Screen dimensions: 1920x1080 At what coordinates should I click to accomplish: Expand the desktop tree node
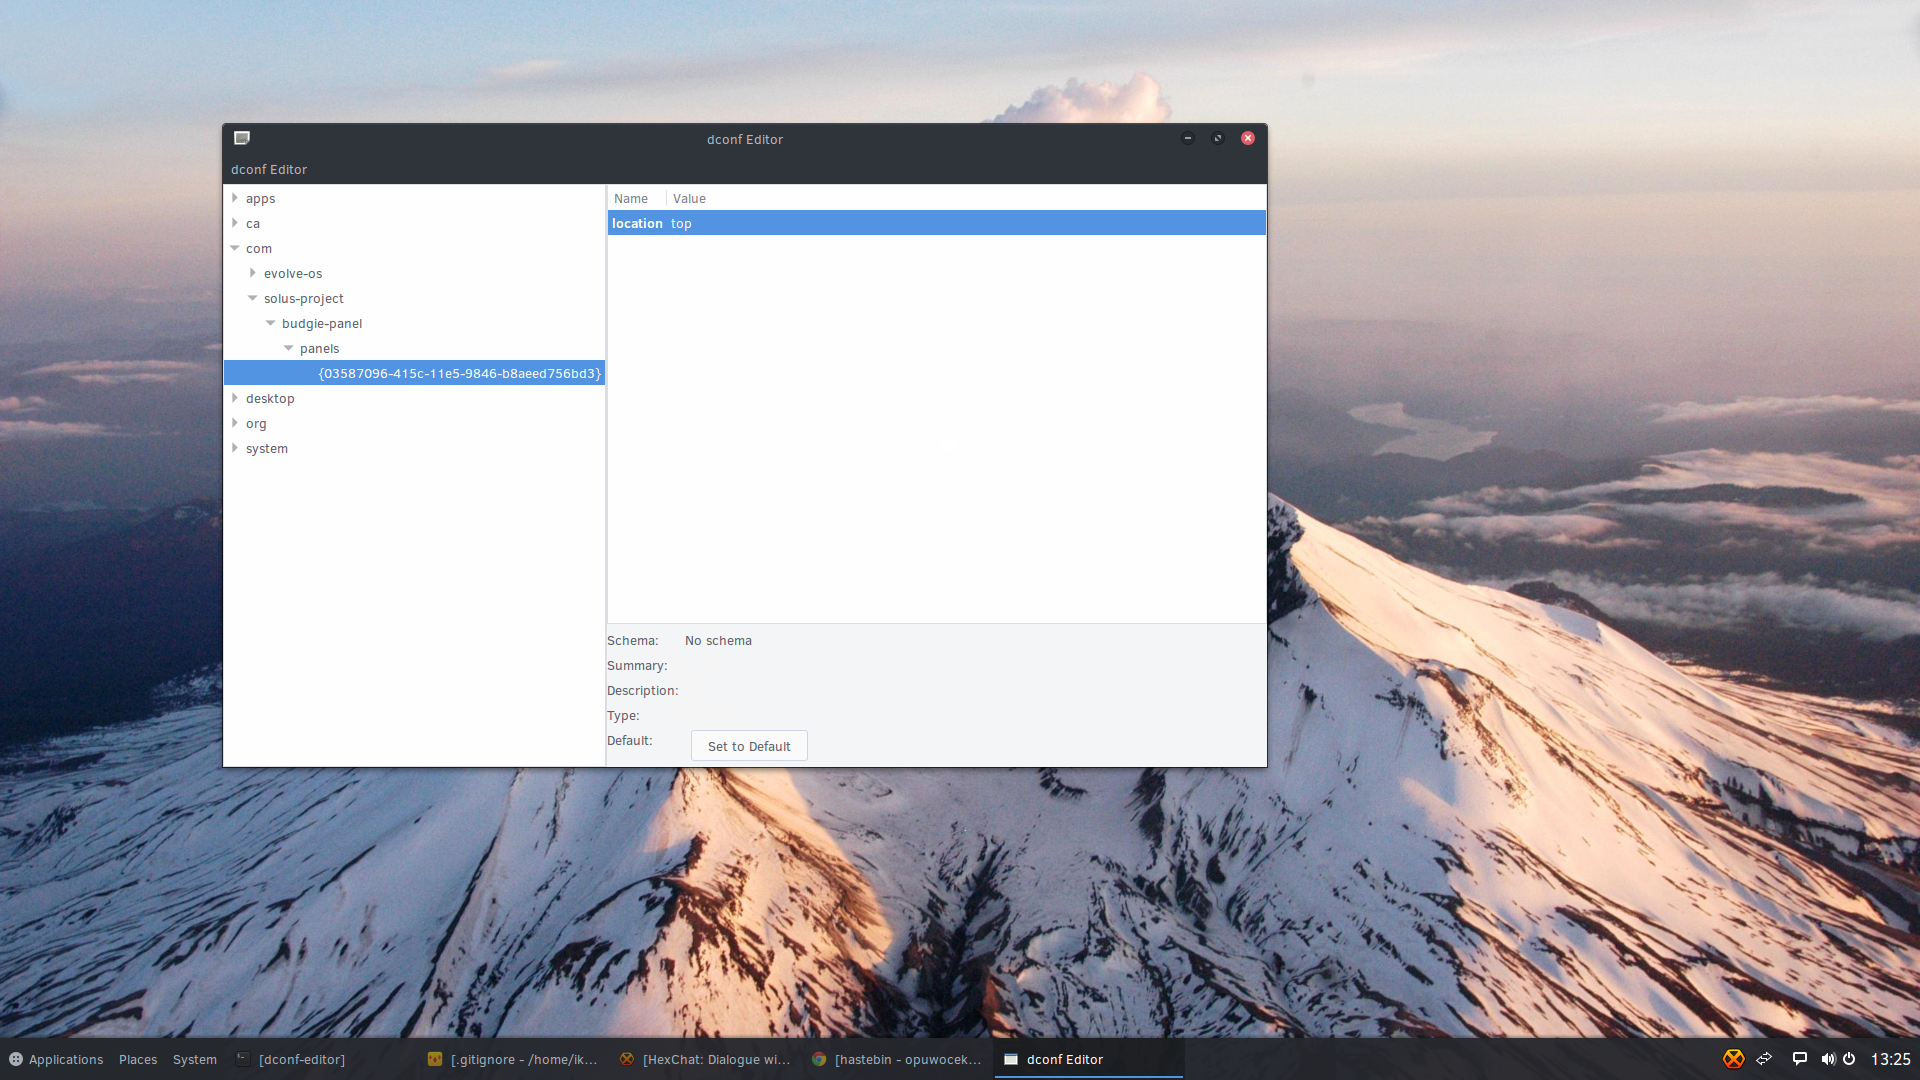[235, 398]
